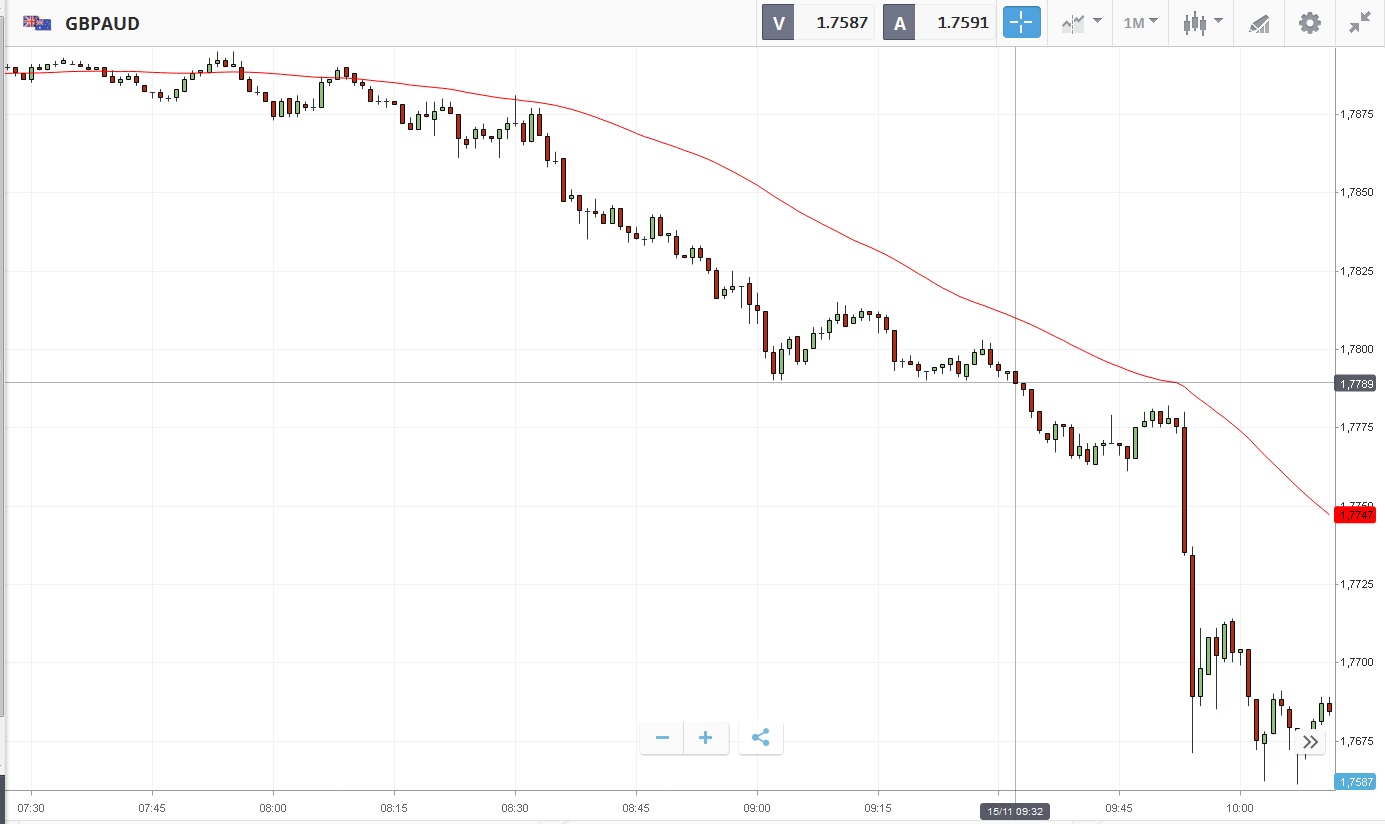The width and height of the screenshot is (1385, 824).
Task: Click the 1,7789 crosshair price label
Action: point(1355,383)
